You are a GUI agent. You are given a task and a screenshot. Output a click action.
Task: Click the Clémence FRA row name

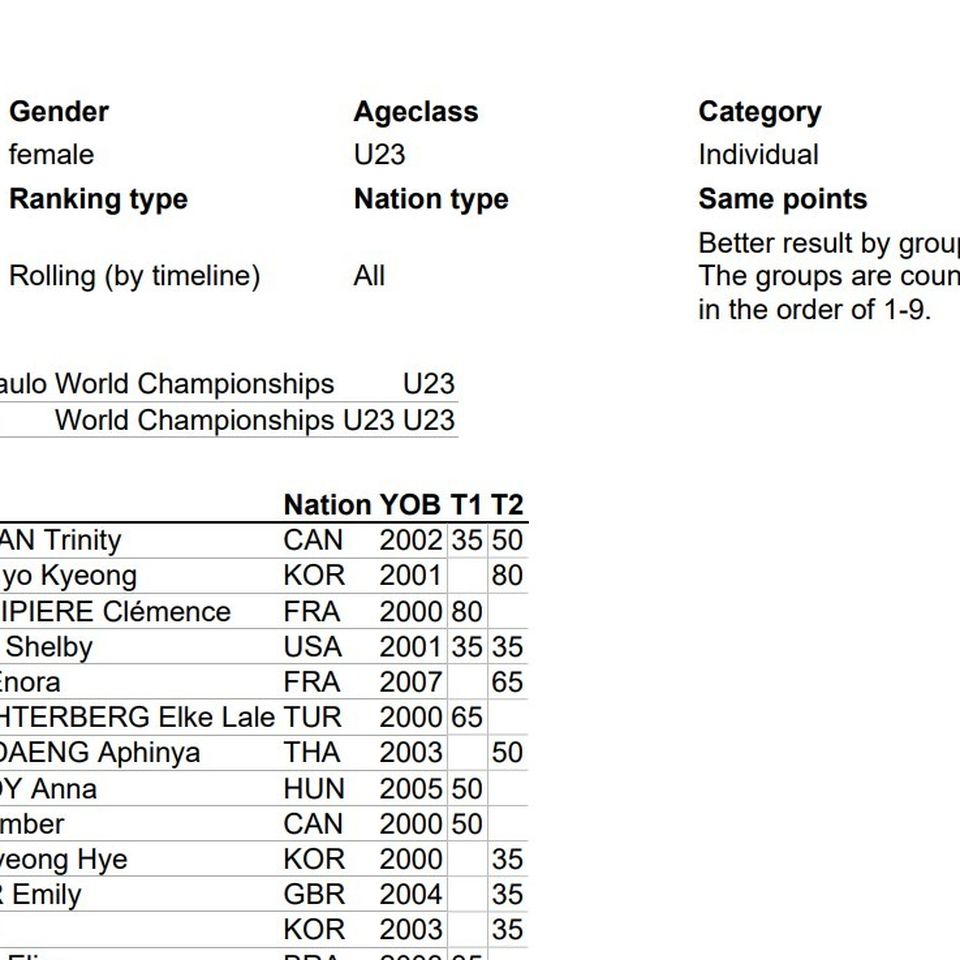pyautogui.click(x=115, y=612)
